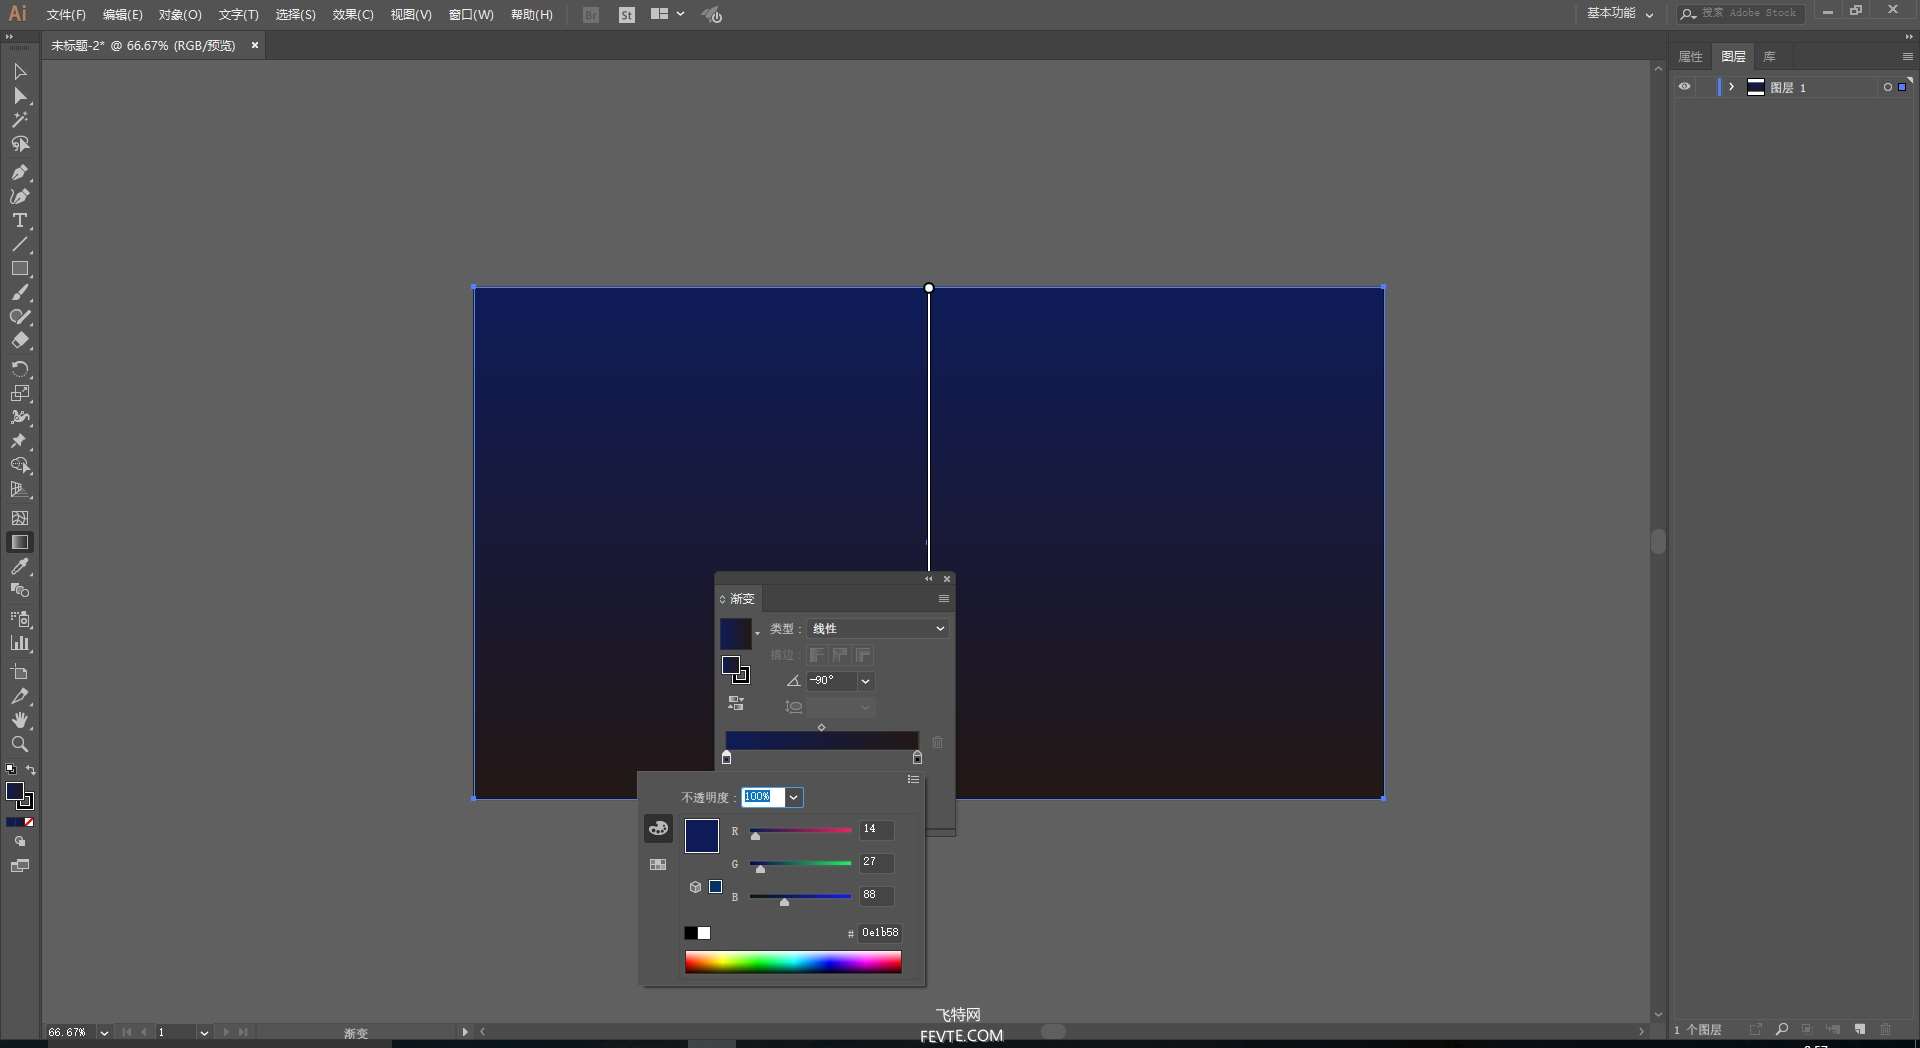Click the delete gradient stop trash icon

(938, 743)
